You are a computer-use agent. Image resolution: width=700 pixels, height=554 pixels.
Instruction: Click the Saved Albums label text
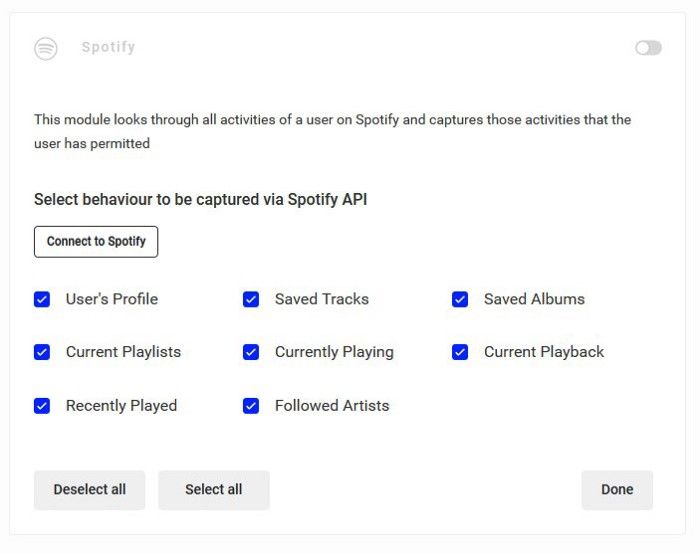tap(534, 299)
